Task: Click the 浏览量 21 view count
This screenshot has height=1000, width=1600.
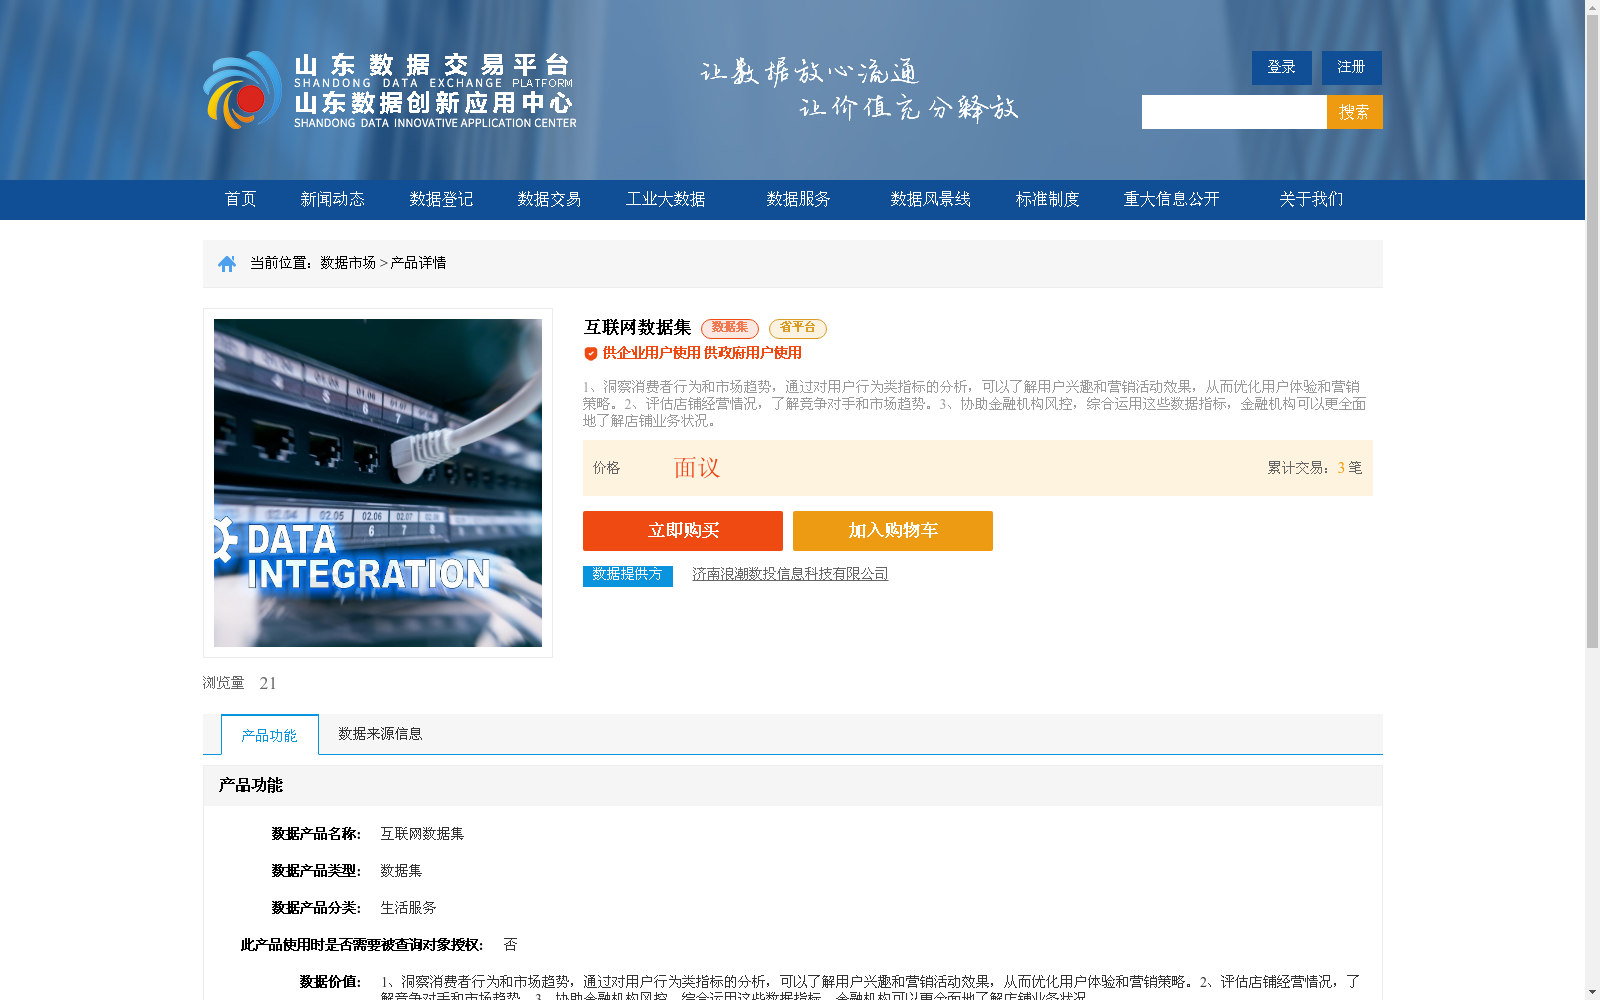Action: coord(240,683)
